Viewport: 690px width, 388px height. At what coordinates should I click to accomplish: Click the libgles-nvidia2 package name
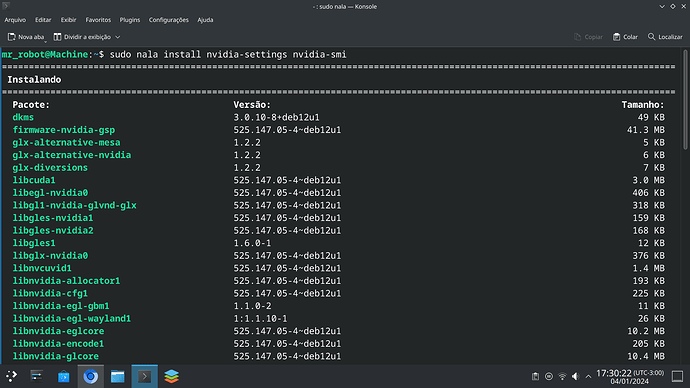pos(53,231)
